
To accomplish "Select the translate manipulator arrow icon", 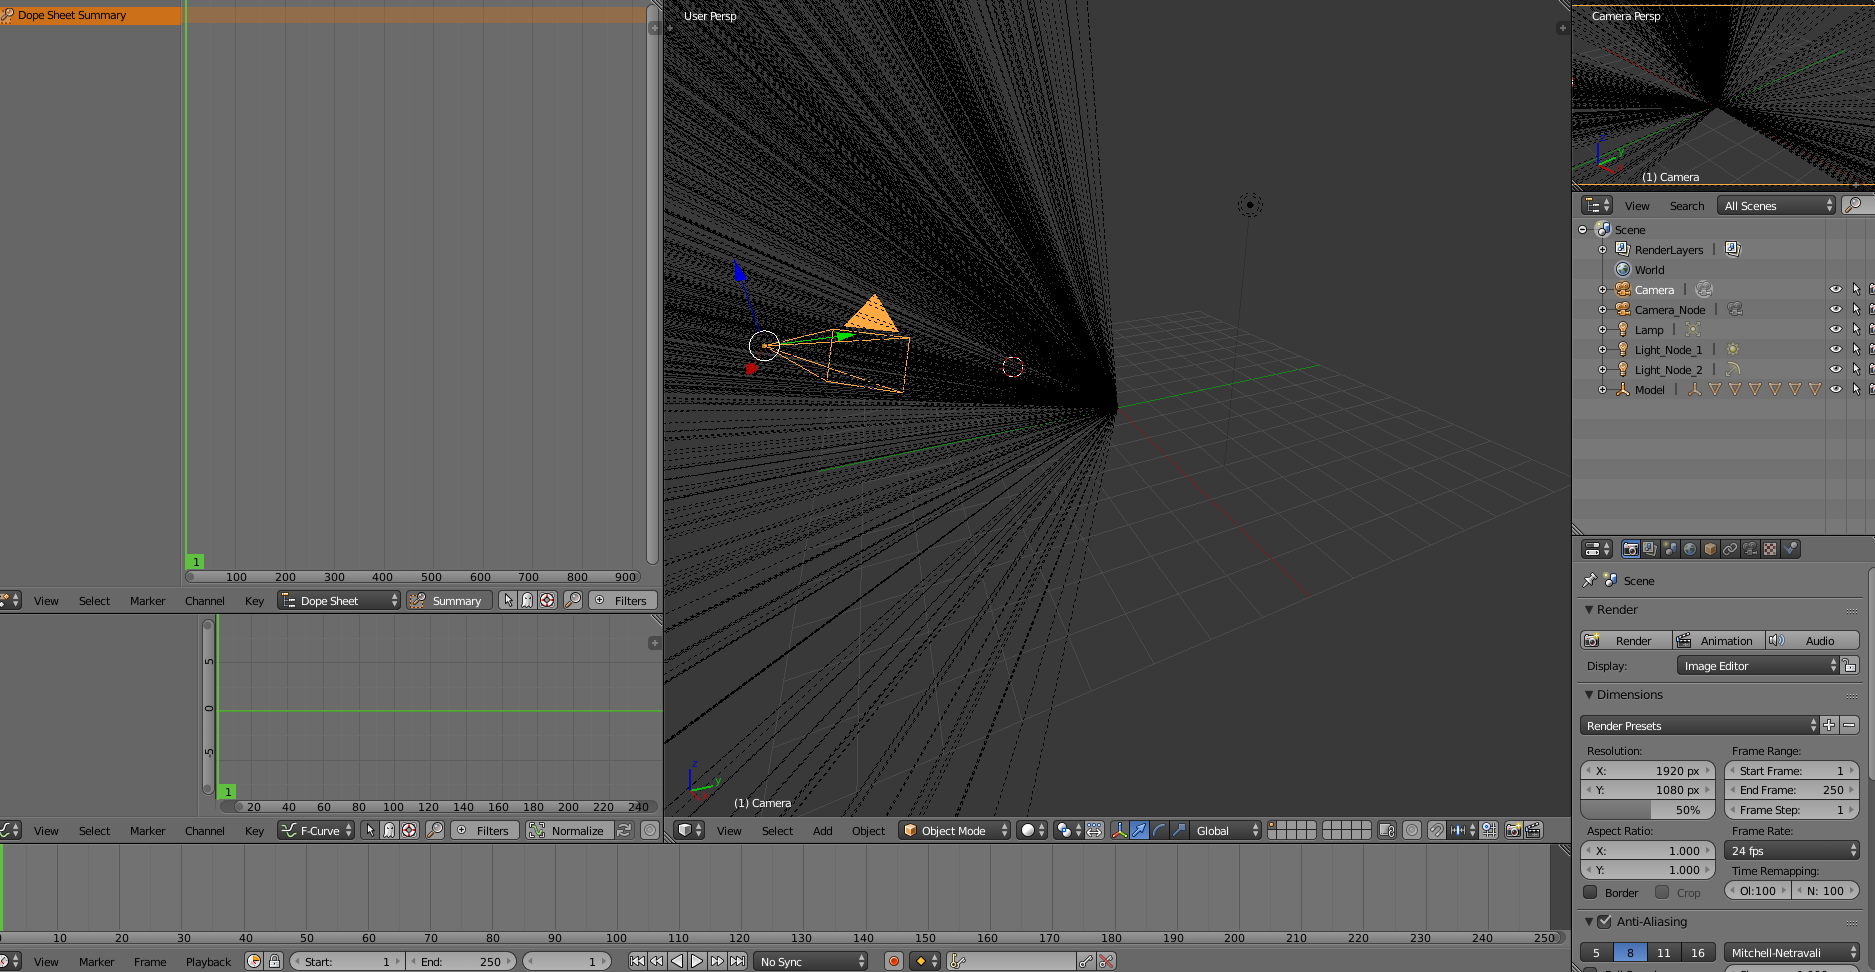I will pos(1139,830).
